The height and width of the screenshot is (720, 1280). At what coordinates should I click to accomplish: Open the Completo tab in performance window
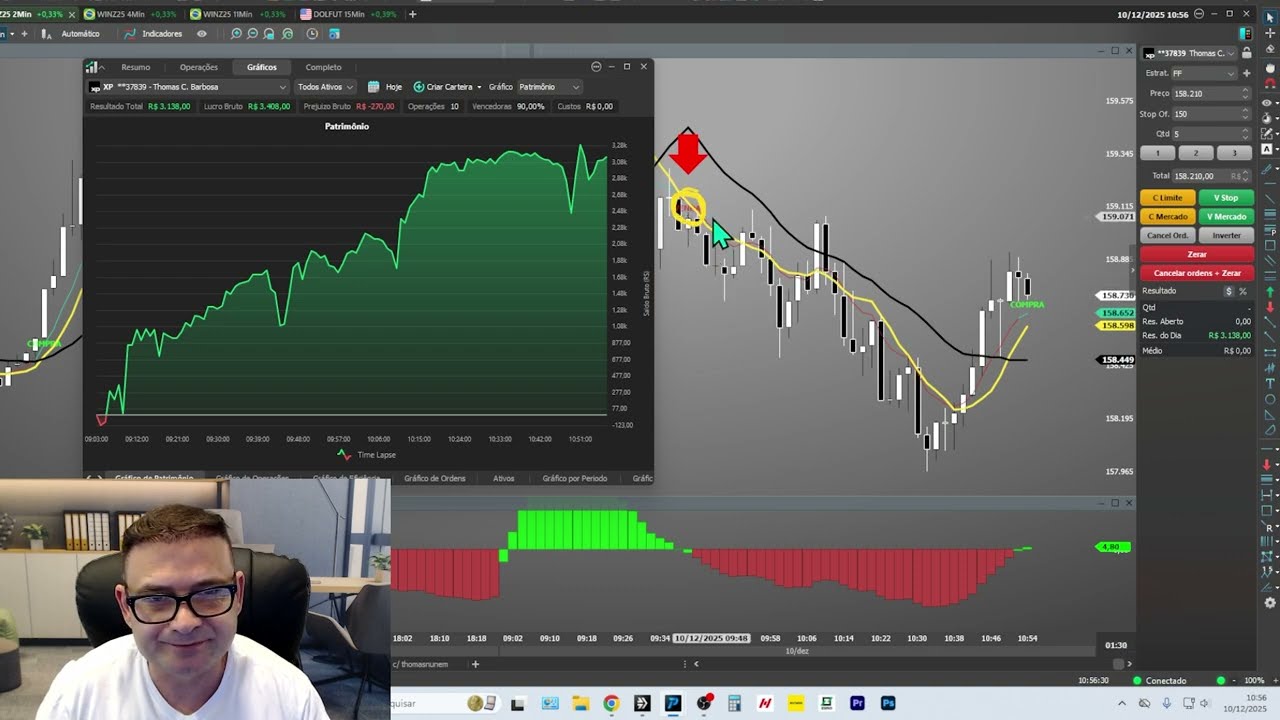[323, 67]
